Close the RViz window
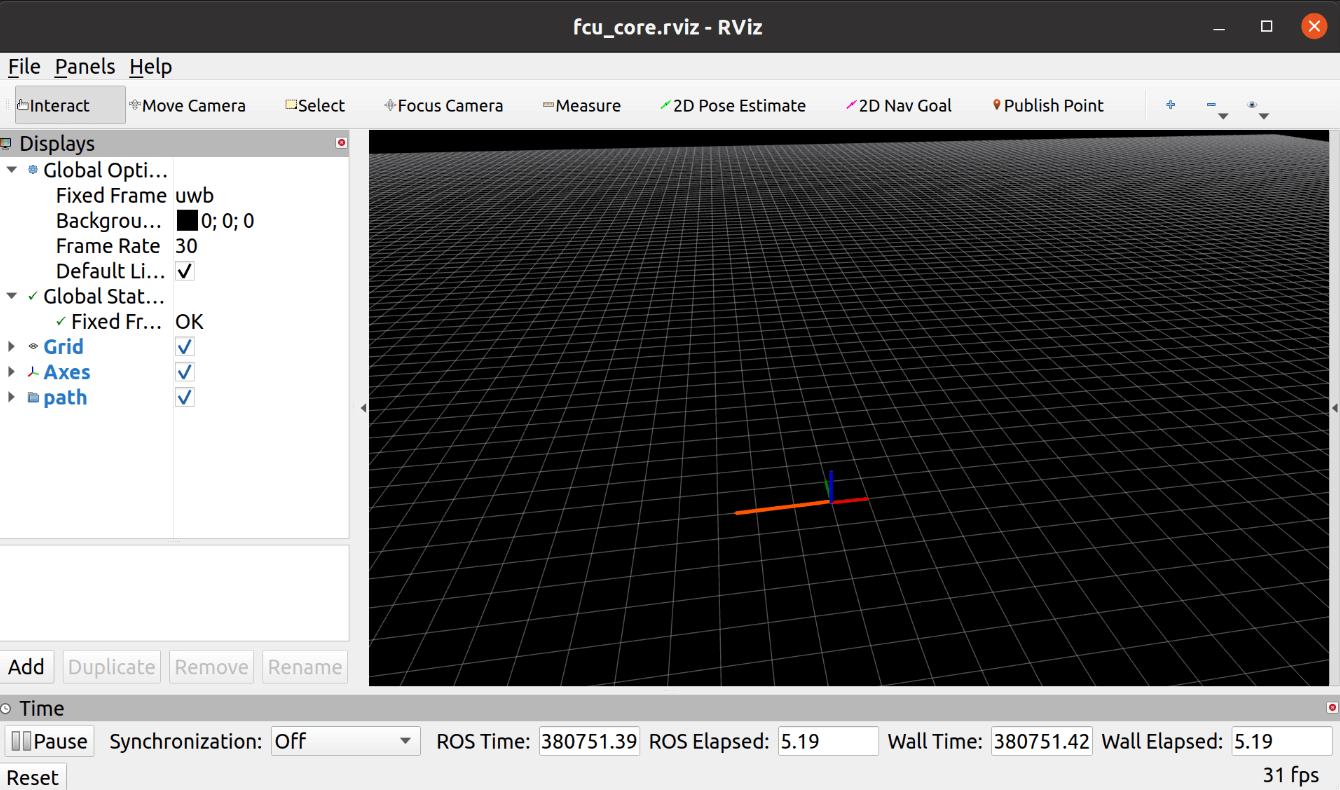This screenshot has height=790, width=1340. tap(1313, 27)
